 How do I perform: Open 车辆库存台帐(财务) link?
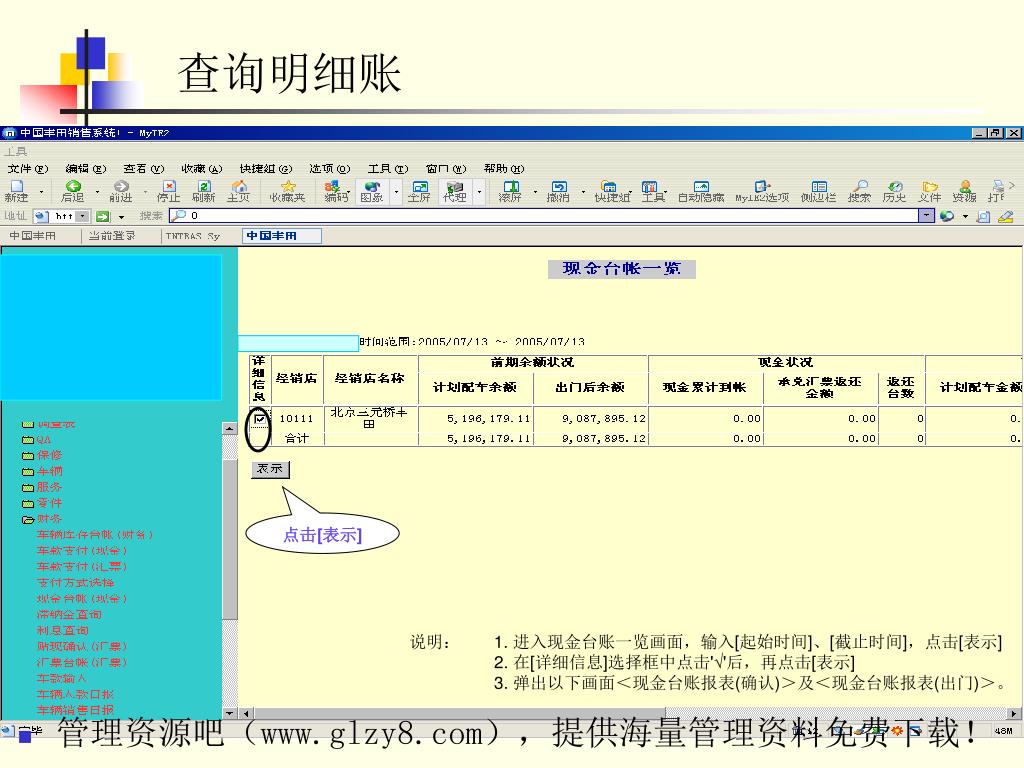[95, 535]
